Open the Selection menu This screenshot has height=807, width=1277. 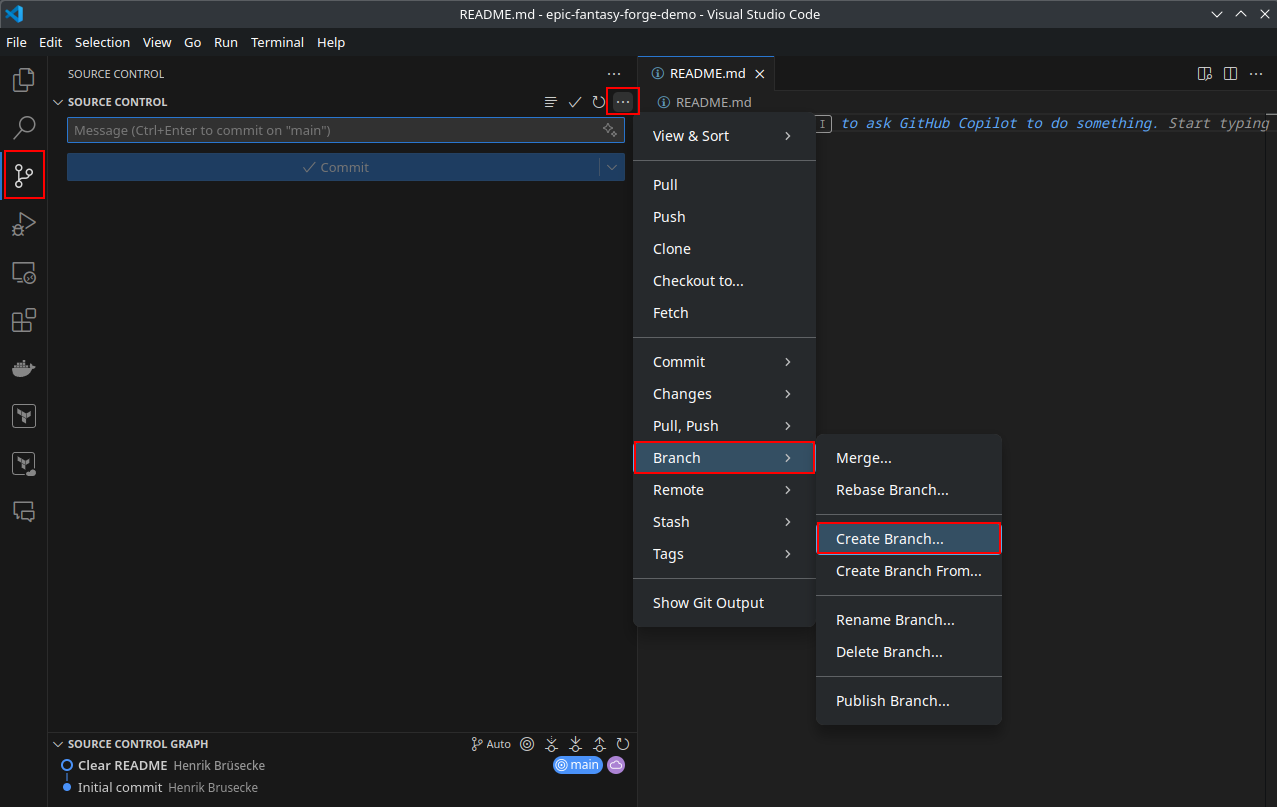(102, 42)
